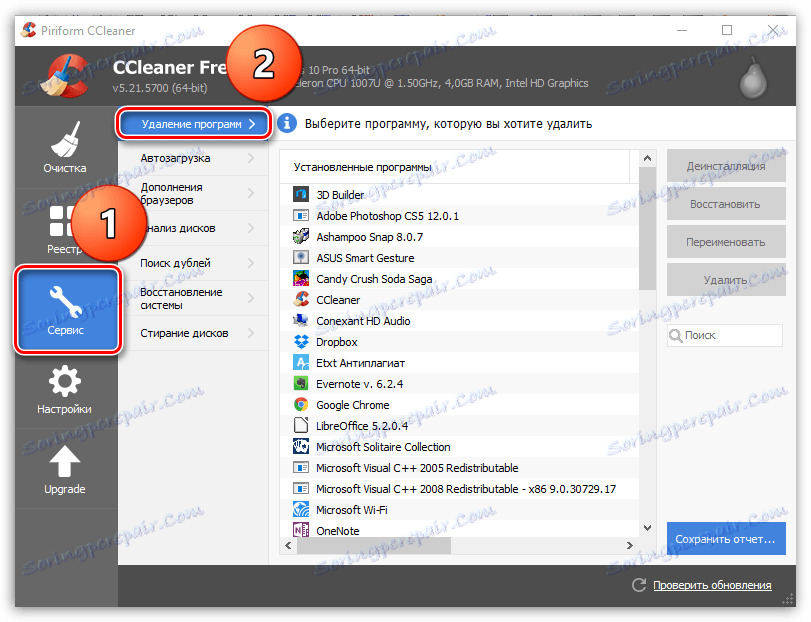Click Сохранить отчет button
The height and width of the screenshot is (622, 811).
click(x=726, y=539)
